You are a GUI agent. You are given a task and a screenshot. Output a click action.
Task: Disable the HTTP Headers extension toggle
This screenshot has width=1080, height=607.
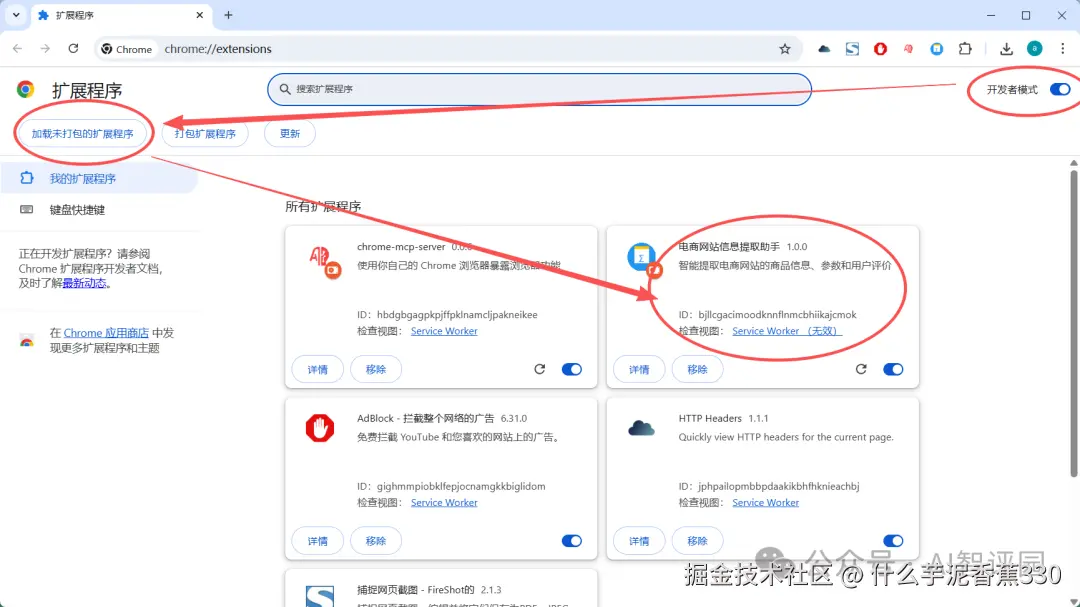tap(893, 540)
